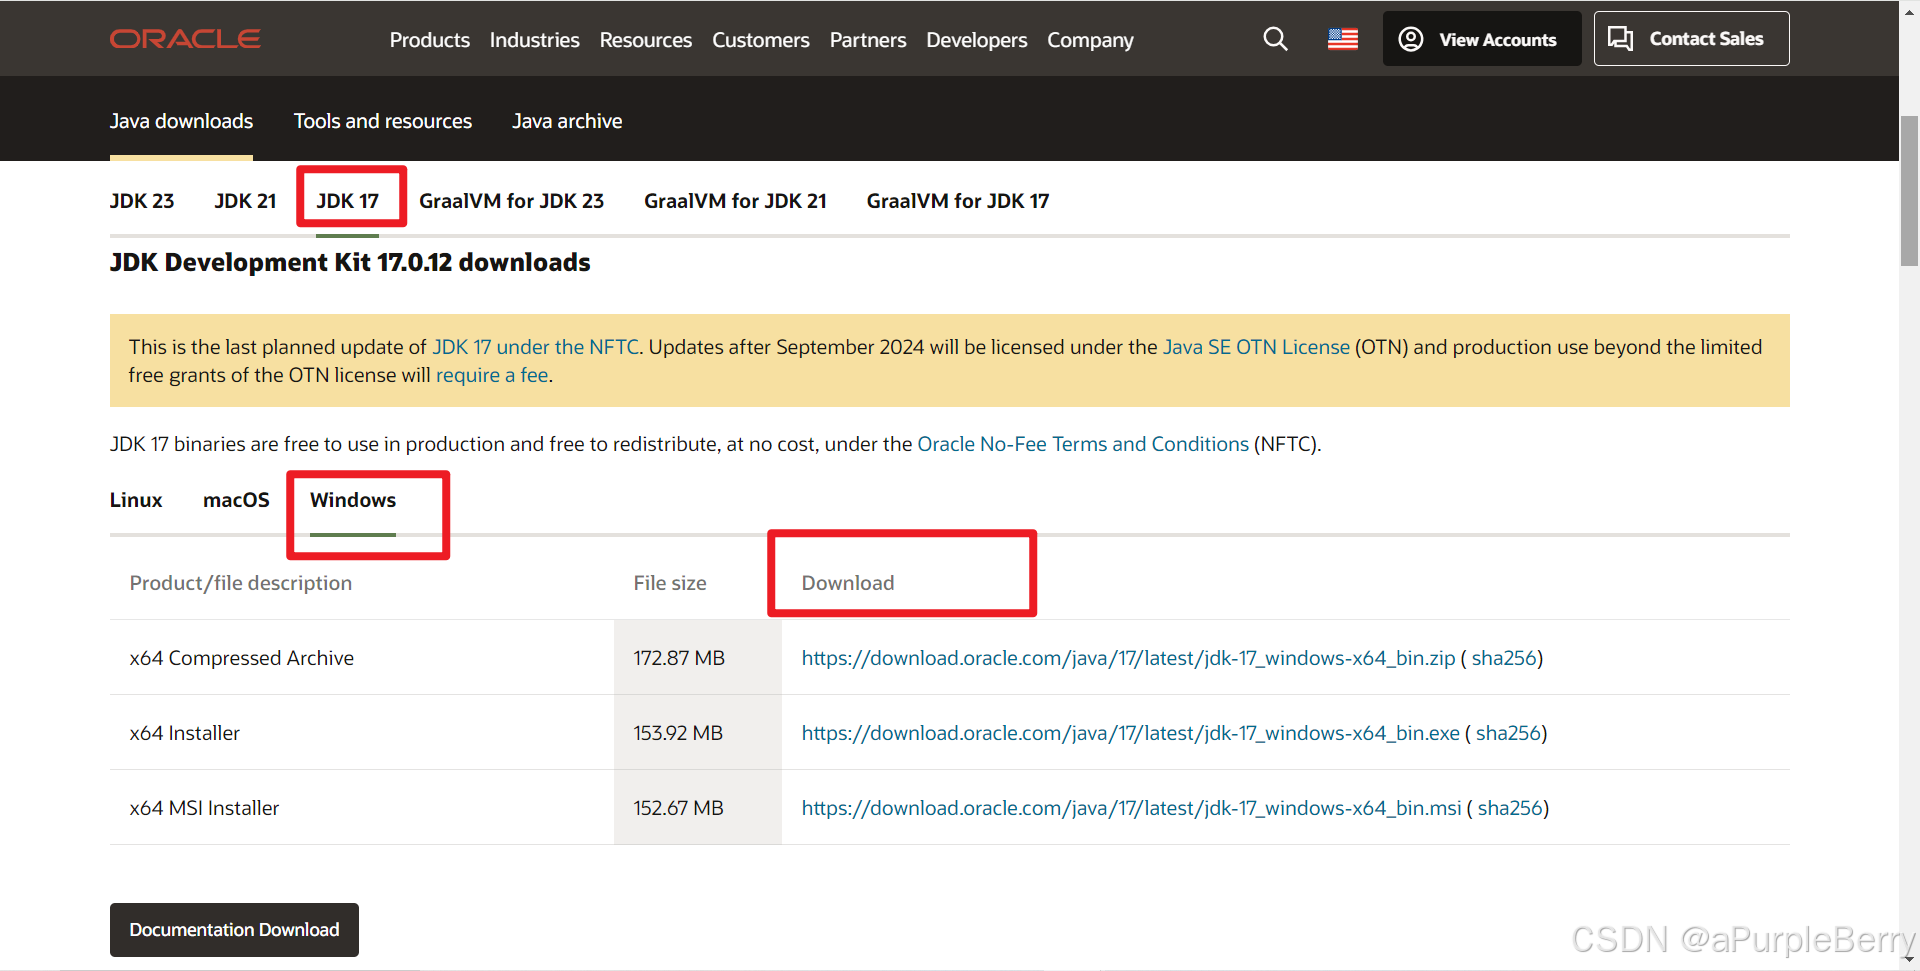Click the 'Download' column header
This screenshot has width=1920, height=971.
point(848,583)
